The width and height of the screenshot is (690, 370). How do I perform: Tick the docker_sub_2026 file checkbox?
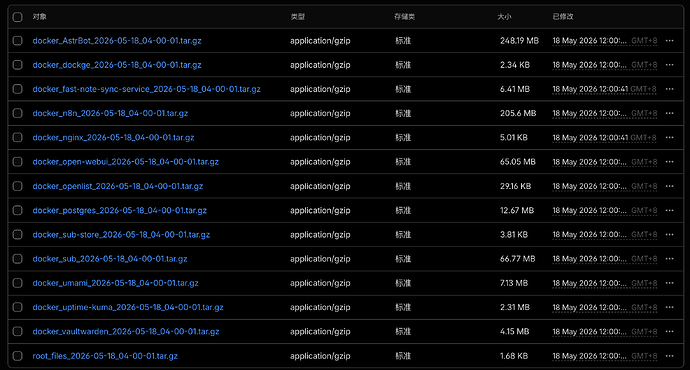18,259
